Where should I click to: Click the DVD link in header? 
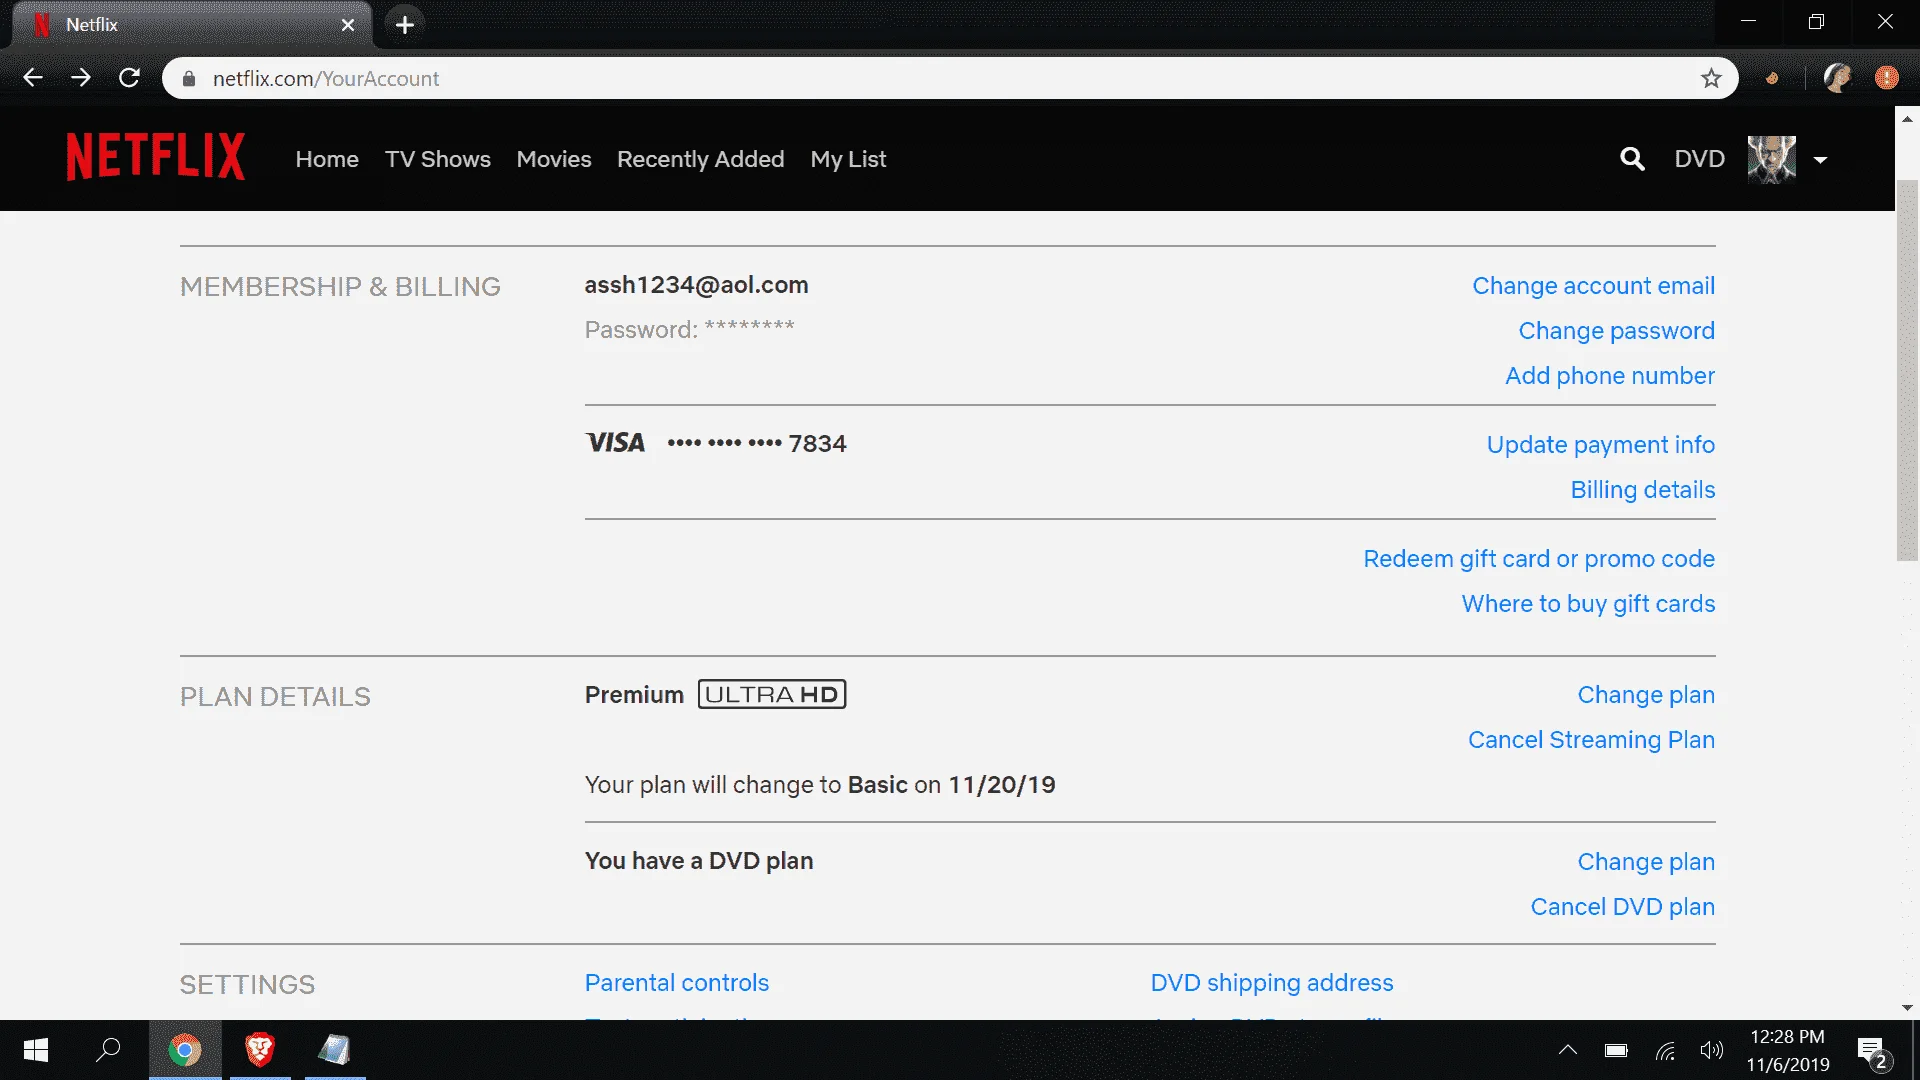(1699, 159)
